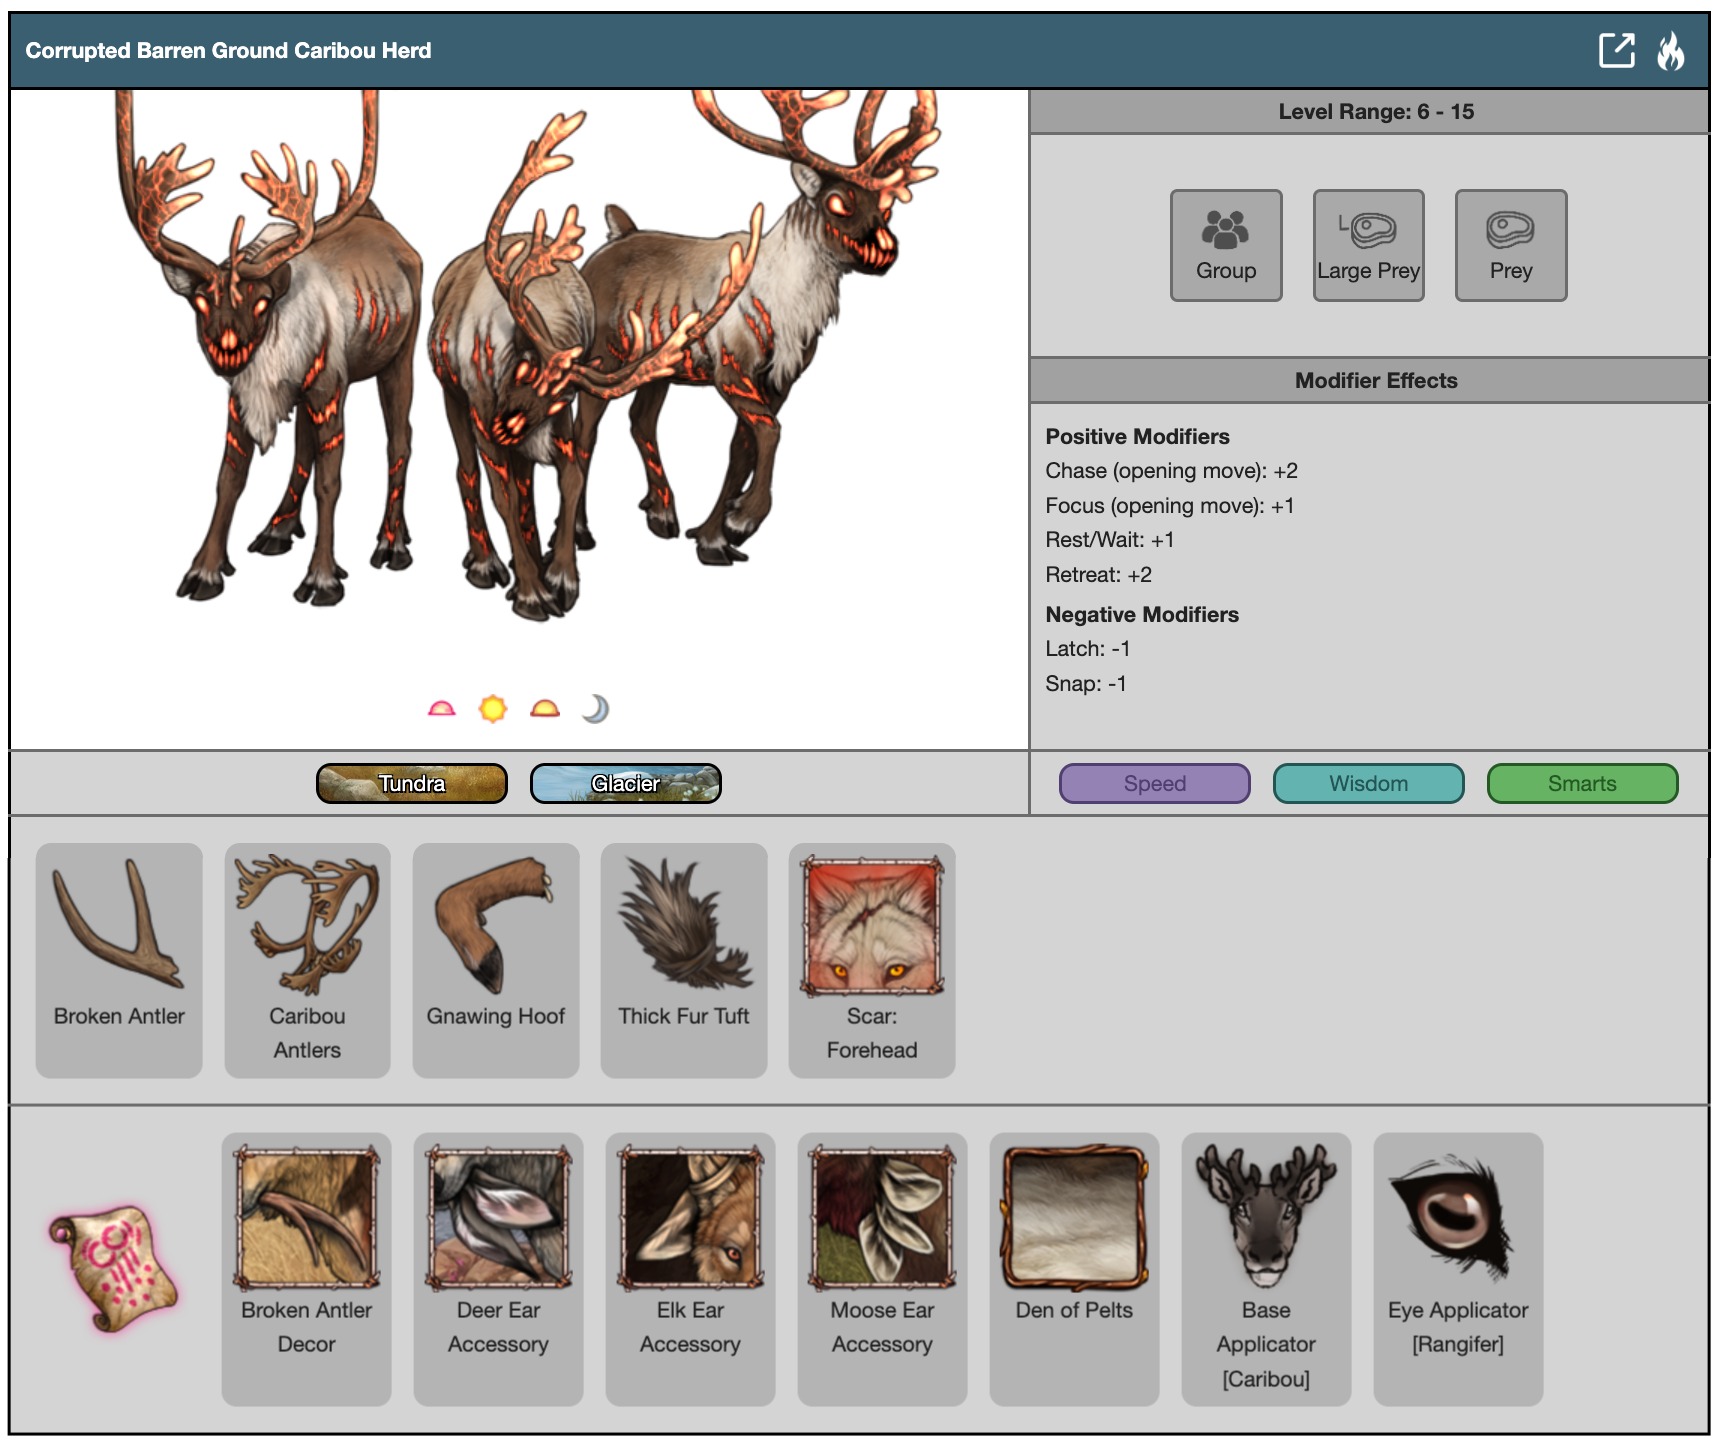Viewport: 1718px width, 1446px height.
Task: Select the Prey tag icon
Action: (1510, 245)
